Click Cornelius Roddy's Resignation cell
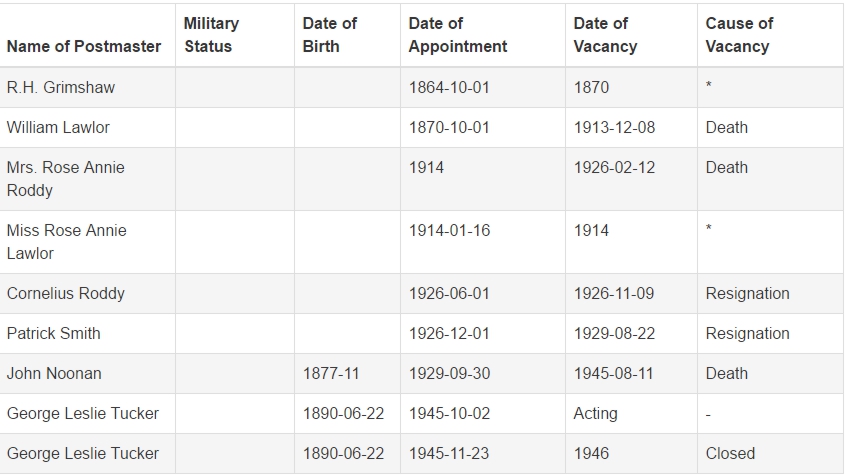The image size is (845, 476). (747, 293)
